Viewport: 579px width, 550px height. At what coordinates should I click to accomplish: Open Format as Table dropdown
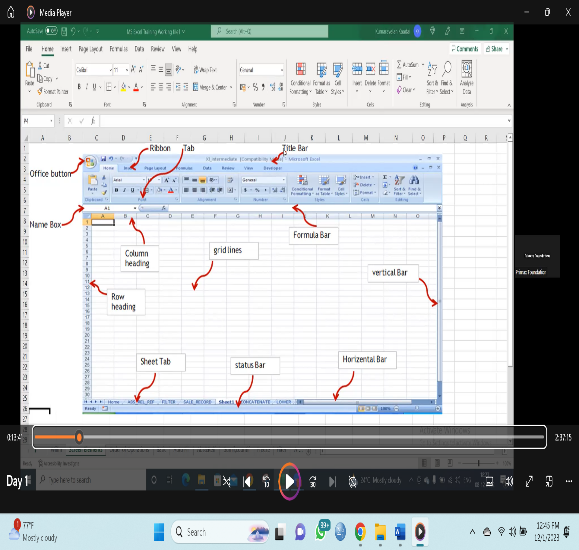(x=321, y=78)
